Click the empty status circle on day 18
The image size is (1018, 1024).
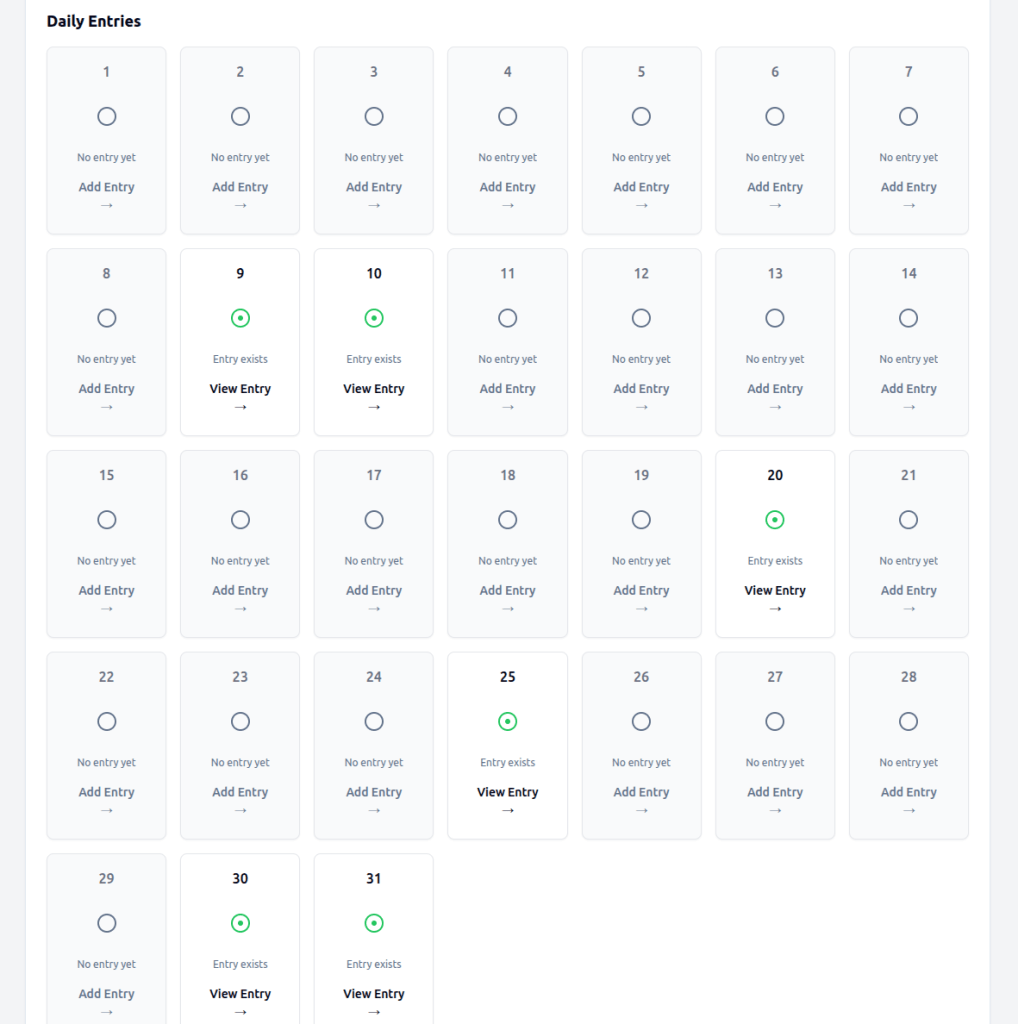tap(507, 520)
